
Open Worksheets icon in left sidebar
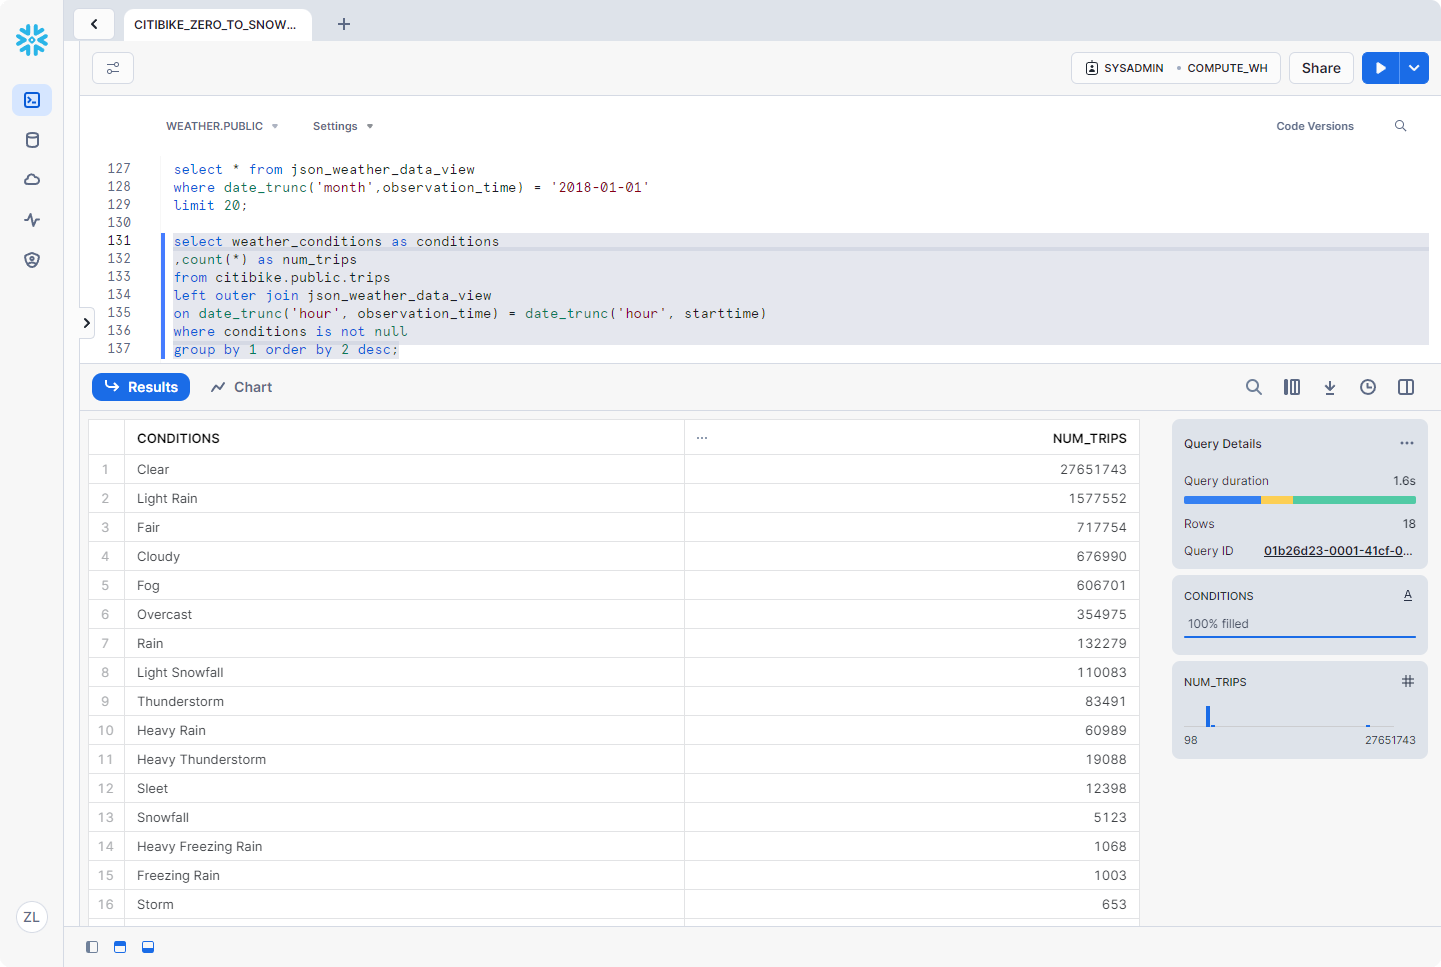pyautogui.click(x=32, y=100)
